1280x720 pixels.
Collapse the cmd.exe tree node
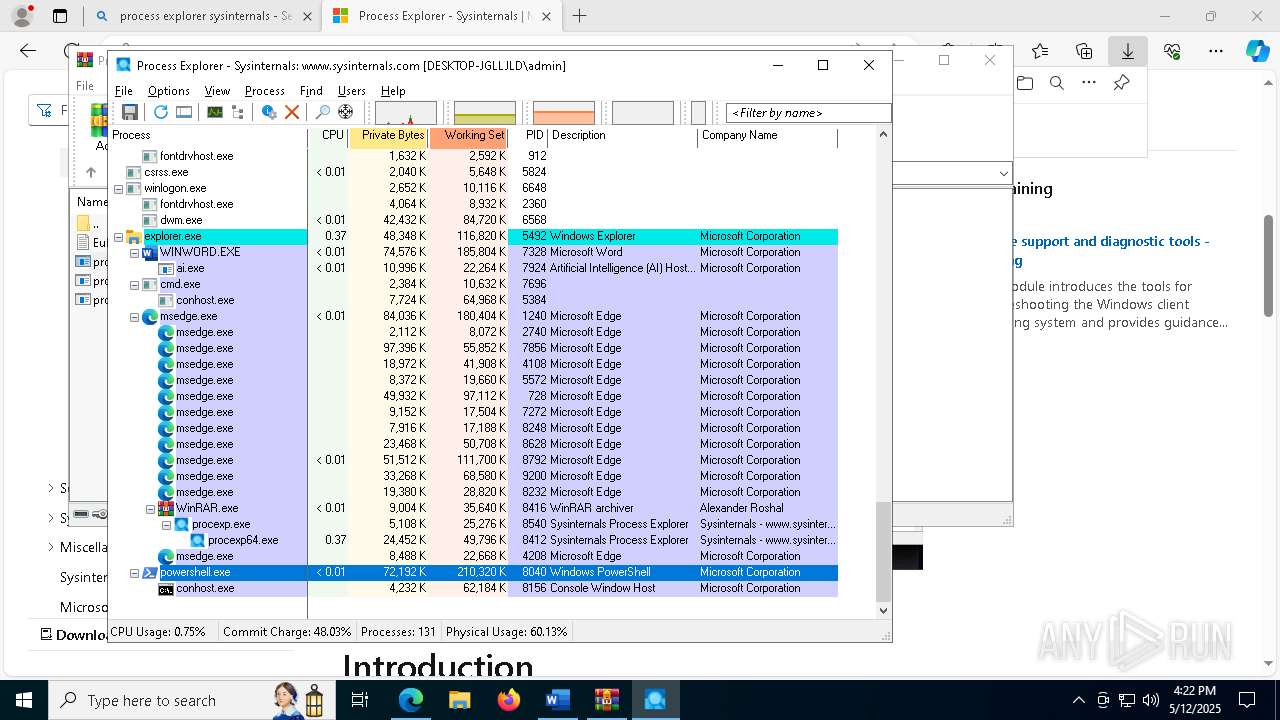135,284
